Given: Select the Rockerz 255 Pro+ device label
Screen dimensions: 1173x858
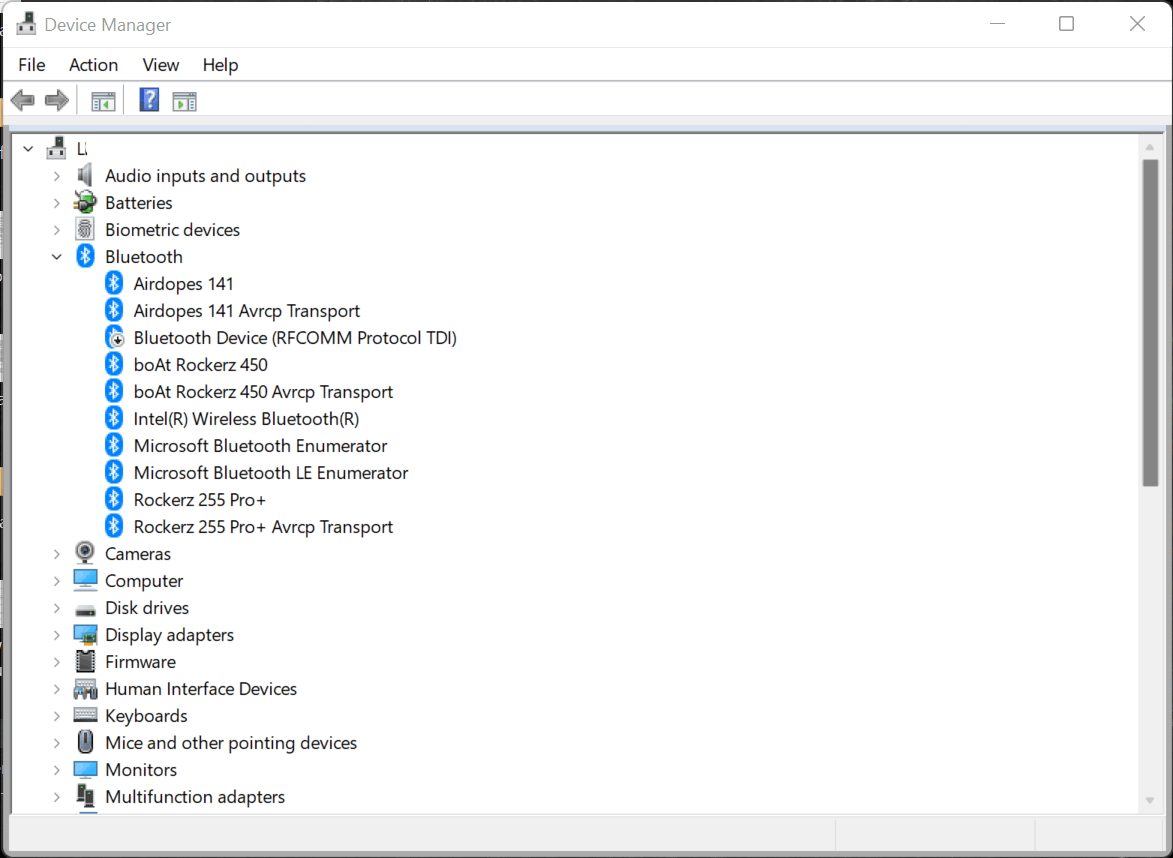Looking at the screenshot, I should click(200, 499).
